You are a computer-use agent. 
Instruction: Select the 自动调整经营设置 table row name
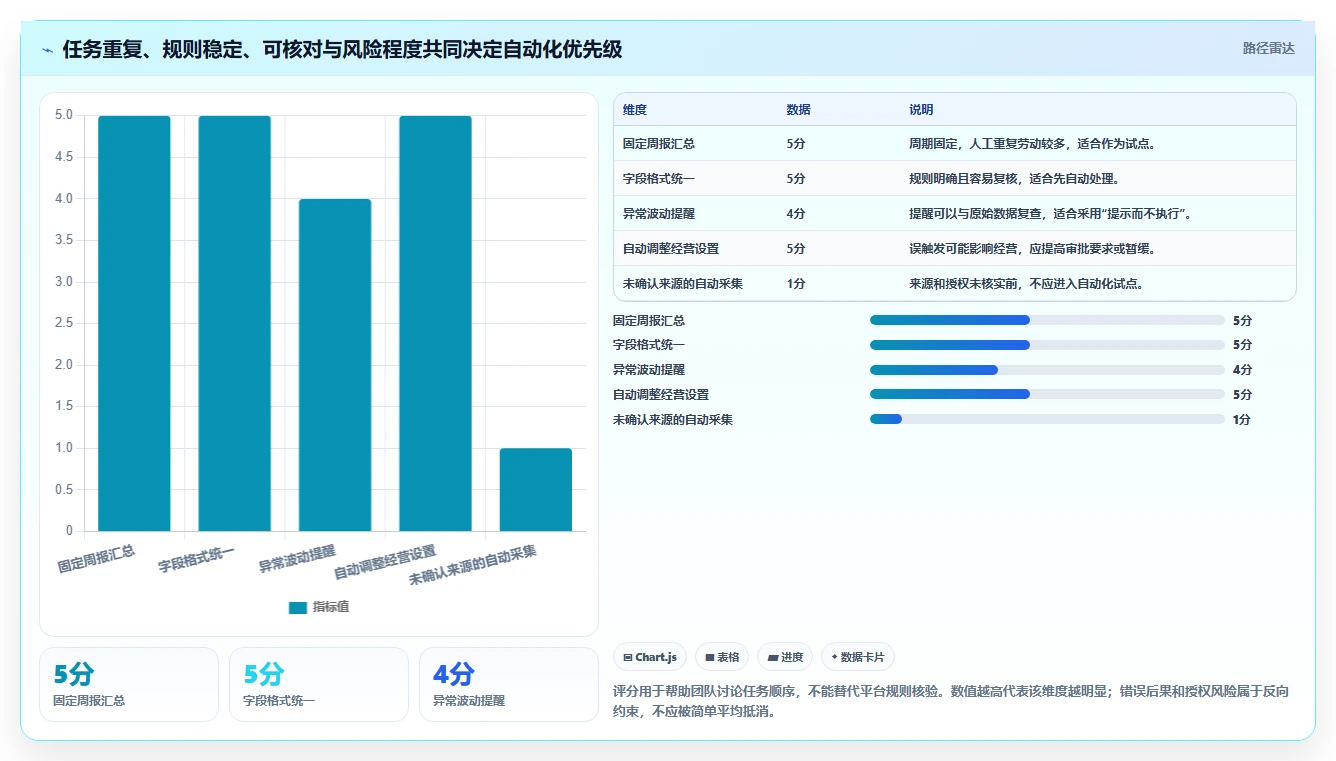(x=671, y=249)
